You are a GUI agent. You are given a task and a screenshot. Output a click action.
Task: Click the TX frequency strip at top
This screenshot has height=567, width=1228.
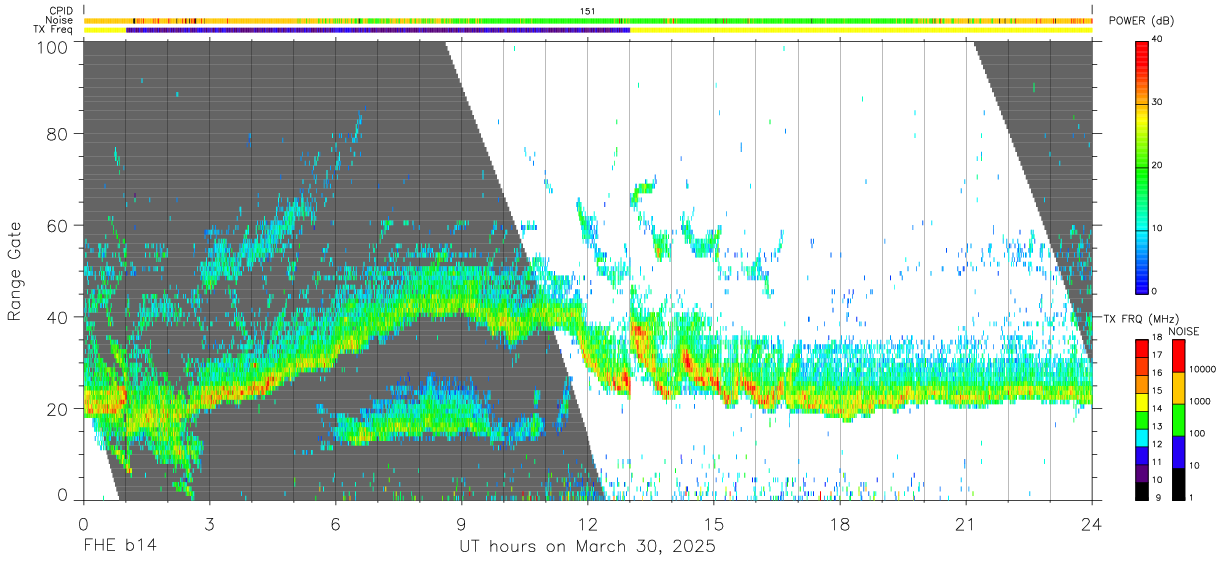588,30
